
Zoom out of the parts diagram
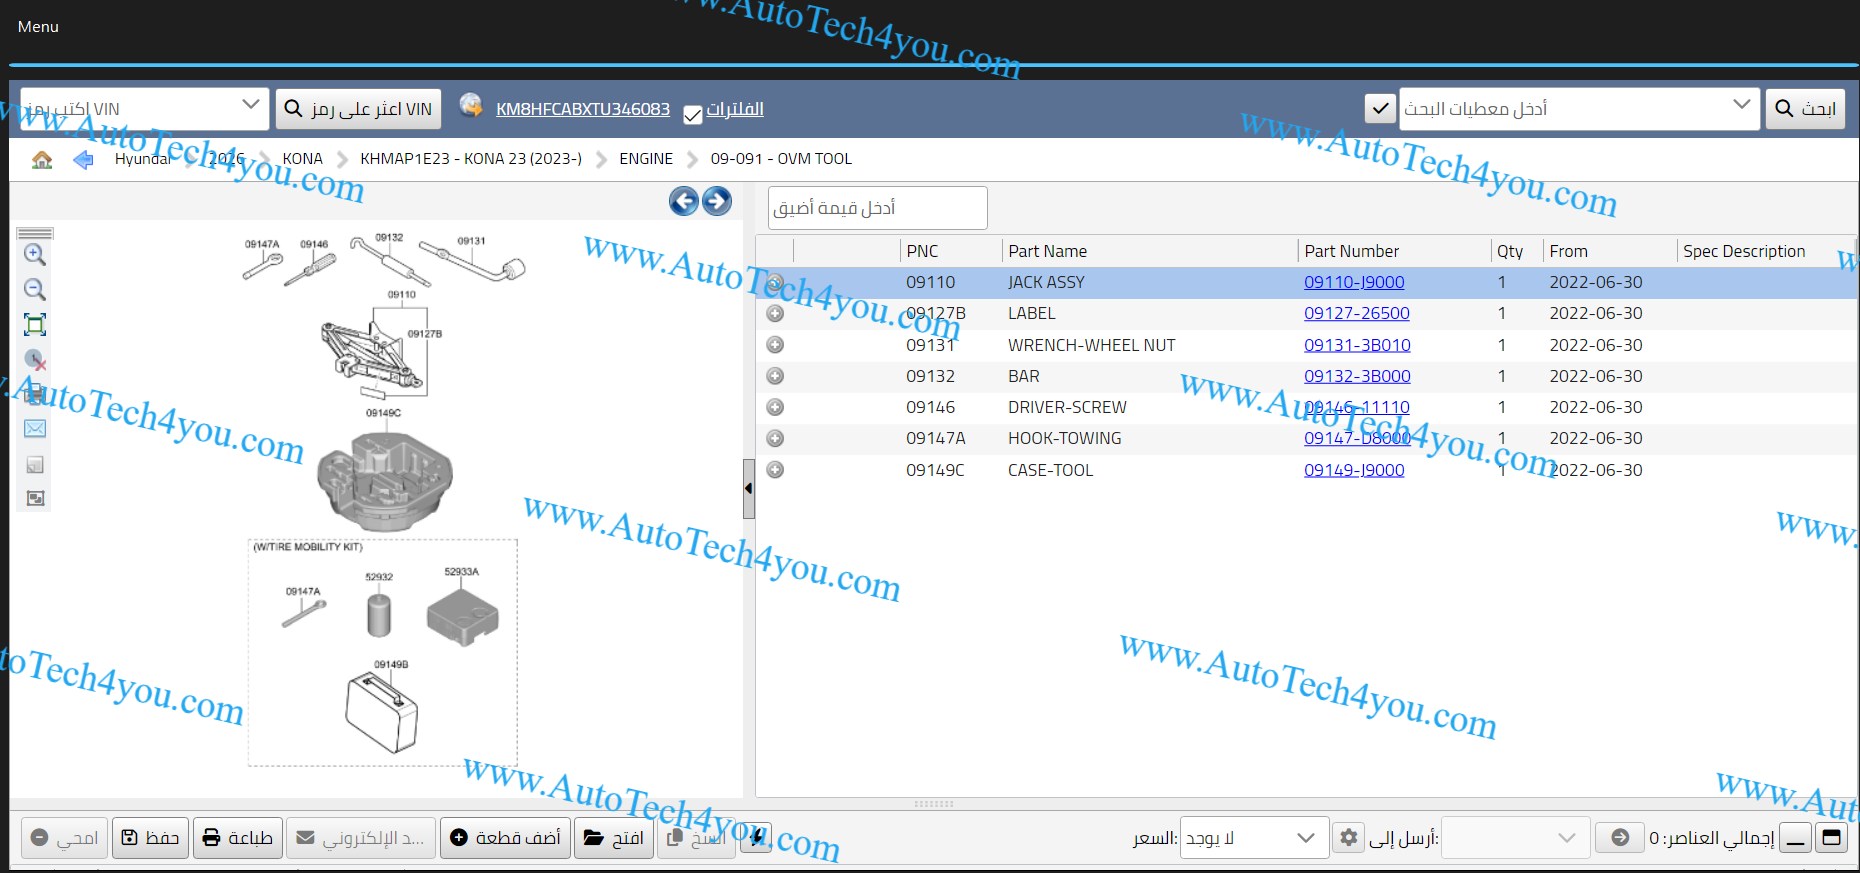point(34,289)
